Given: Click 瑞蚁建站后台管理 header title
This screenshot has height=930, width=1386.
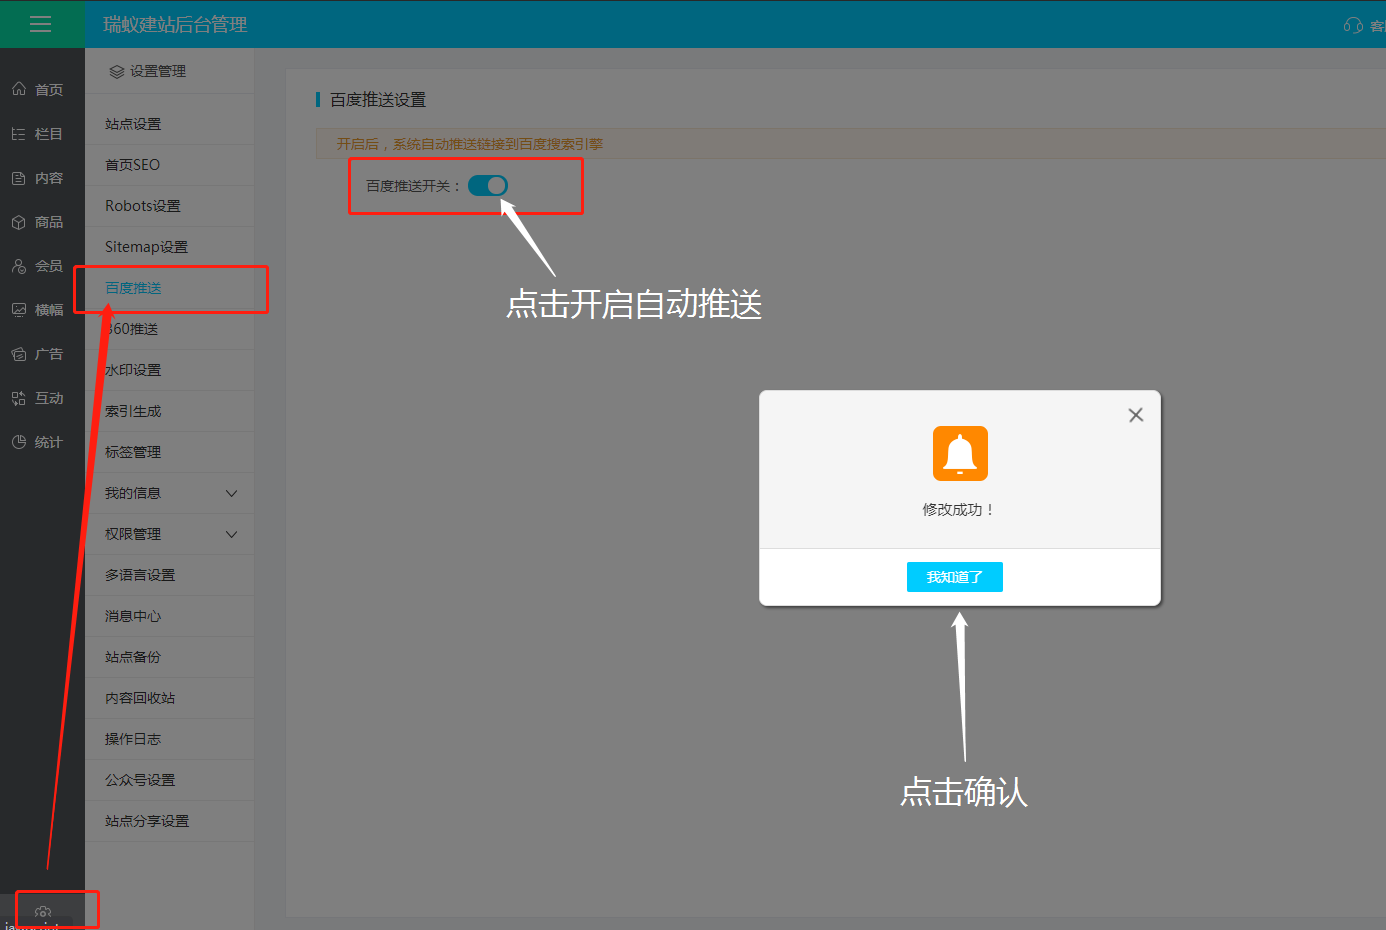Looking at the screenshot, I should tap(175, 25).
